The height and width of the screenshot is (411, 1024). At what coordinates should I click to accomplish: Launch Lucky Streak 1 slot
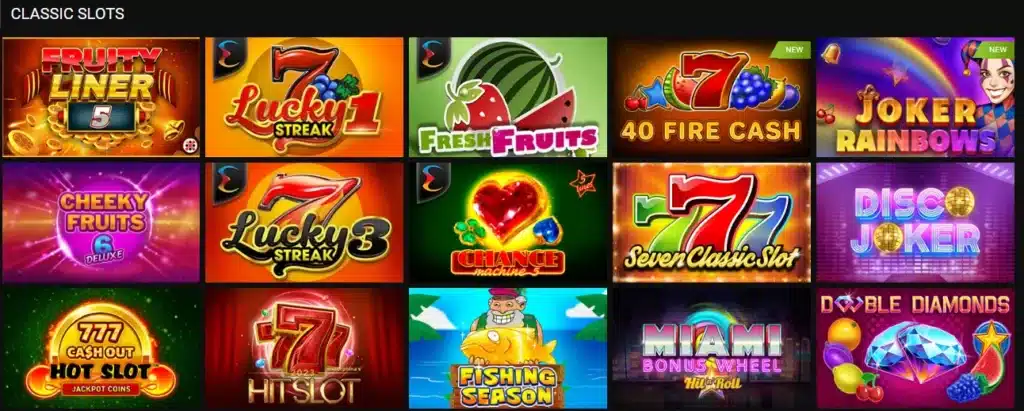tap(304, 97)
